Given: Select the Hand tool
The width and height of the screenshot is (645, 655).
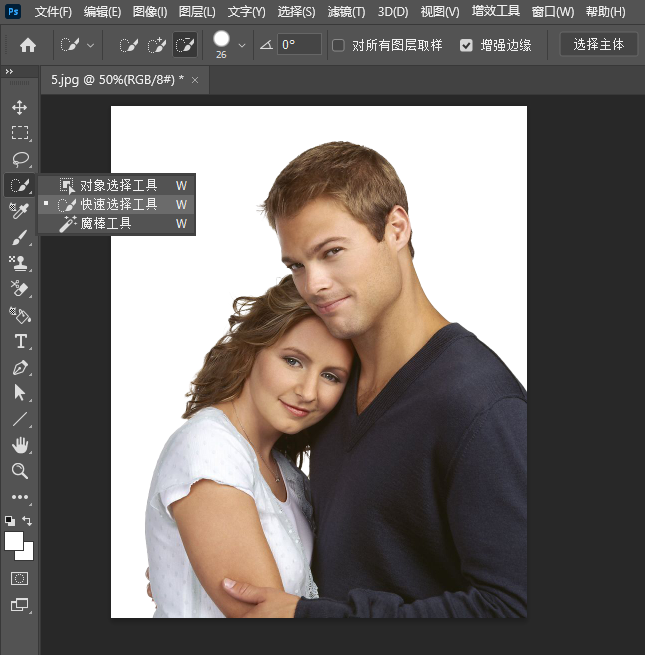Looking at the screenshot, I should pyautogui.click(x=20, y=445).
